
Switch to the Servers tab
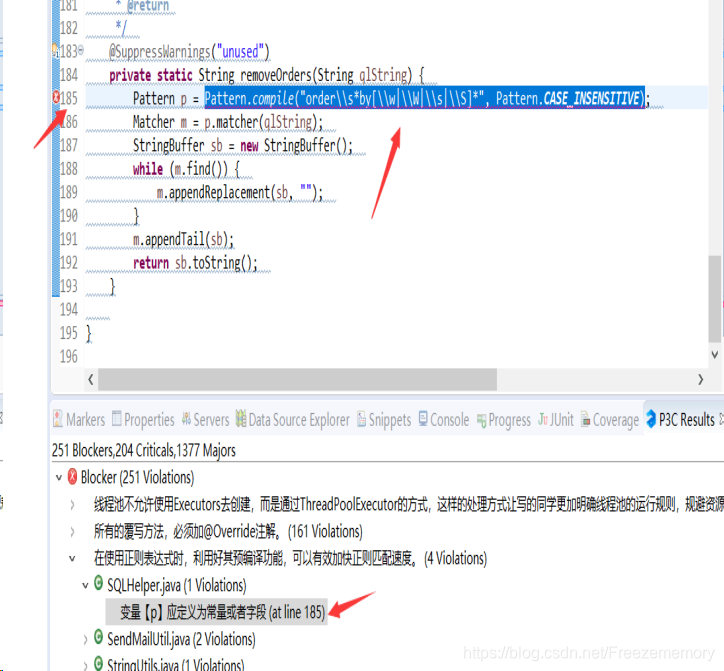205,420
